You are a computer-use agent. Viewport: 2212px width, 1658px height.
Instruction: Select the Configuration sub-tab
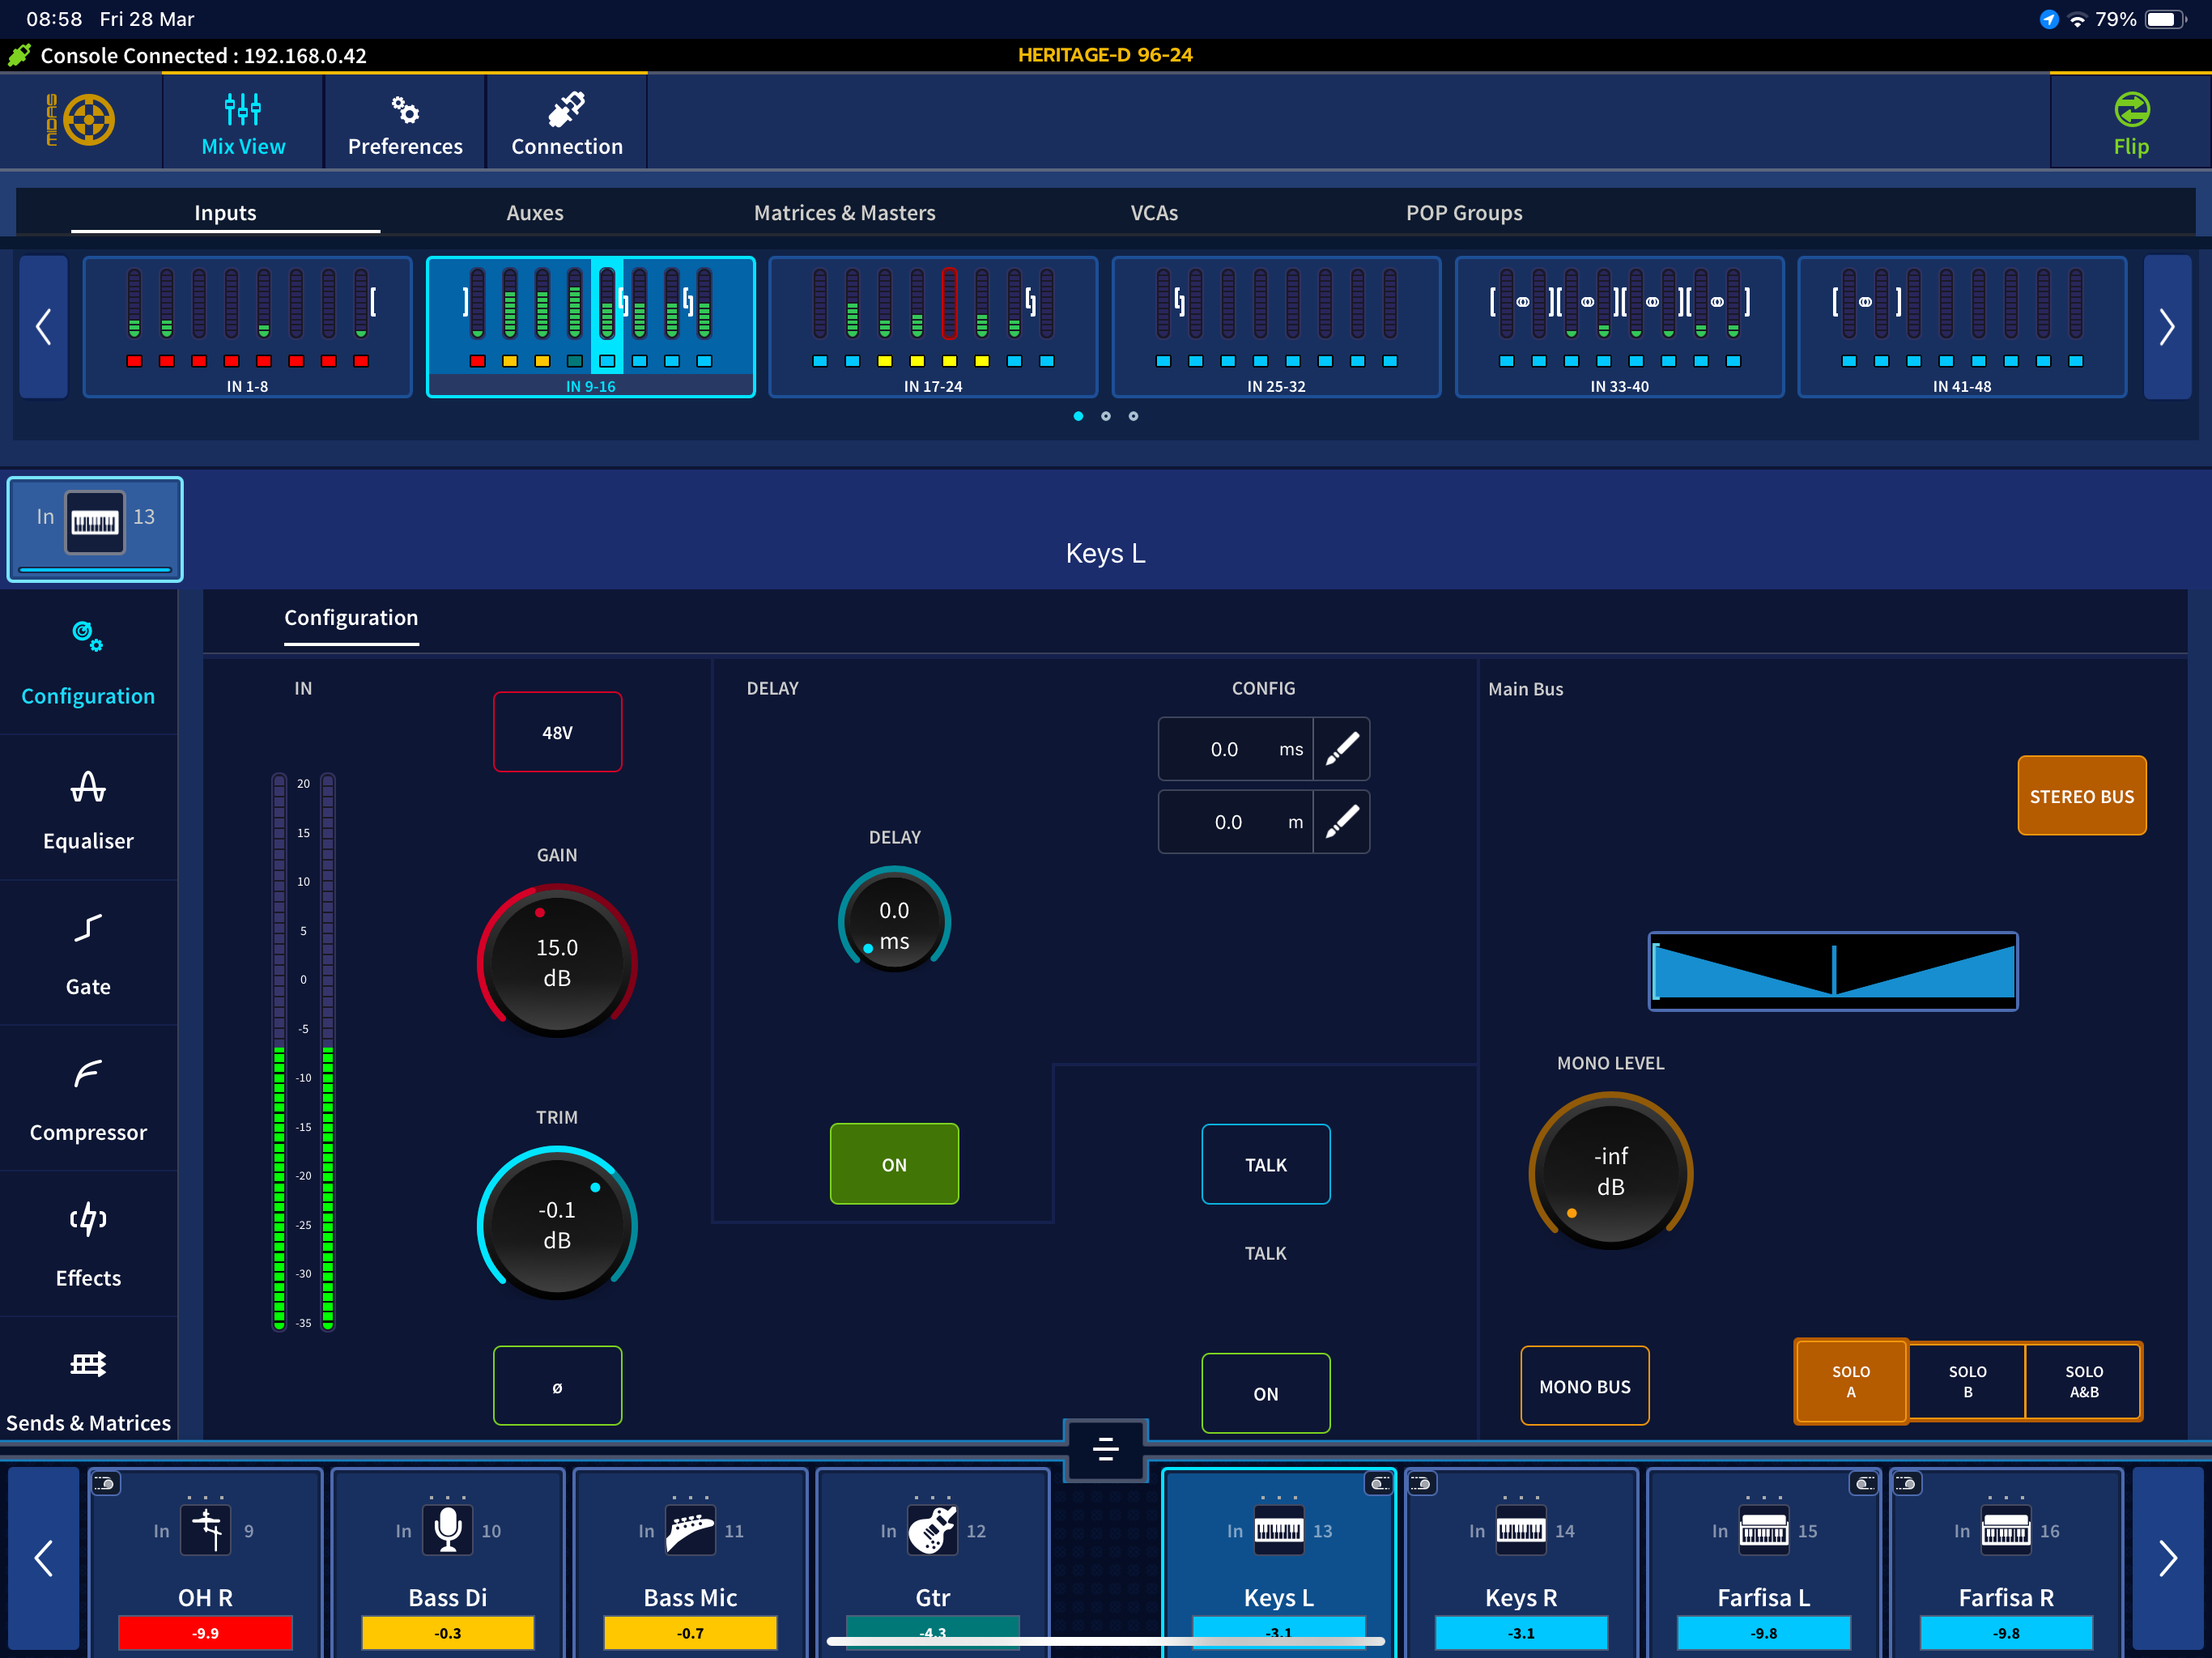pos(351,618)
